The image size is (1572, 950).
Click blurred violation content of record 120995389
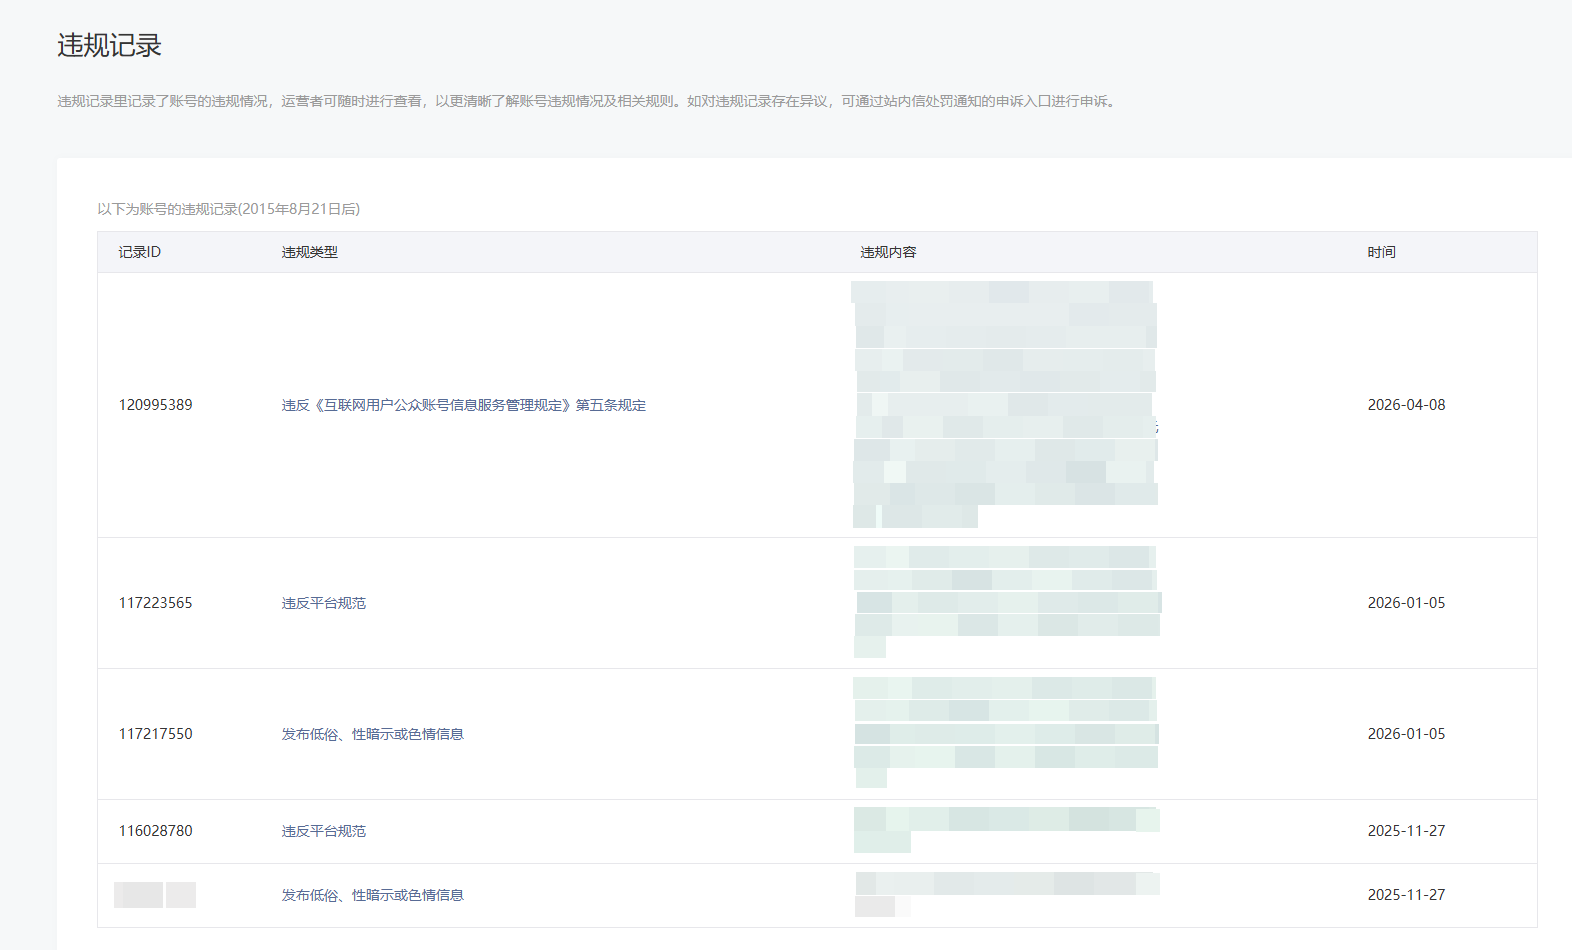tap(1004, 405)
